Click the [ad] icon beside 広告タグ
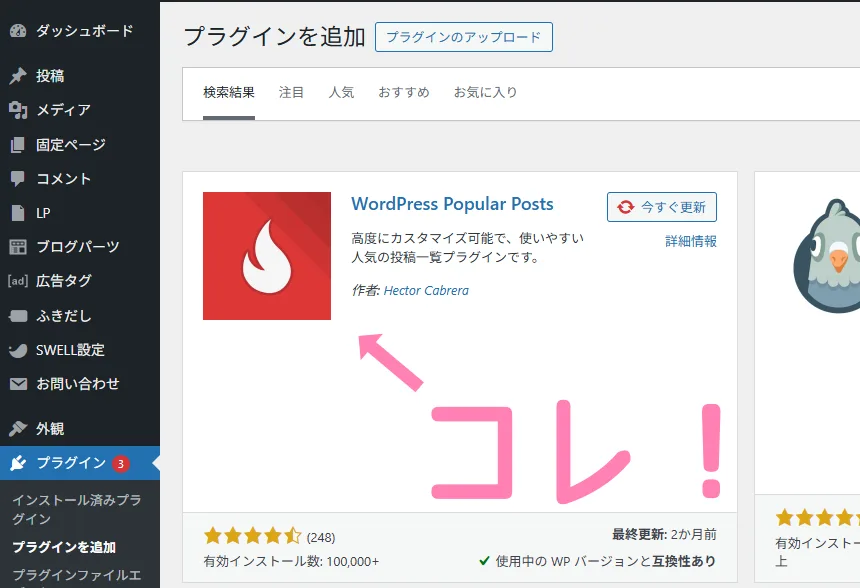860x588 pixels. pyautogui.click(x=18, y=281)
